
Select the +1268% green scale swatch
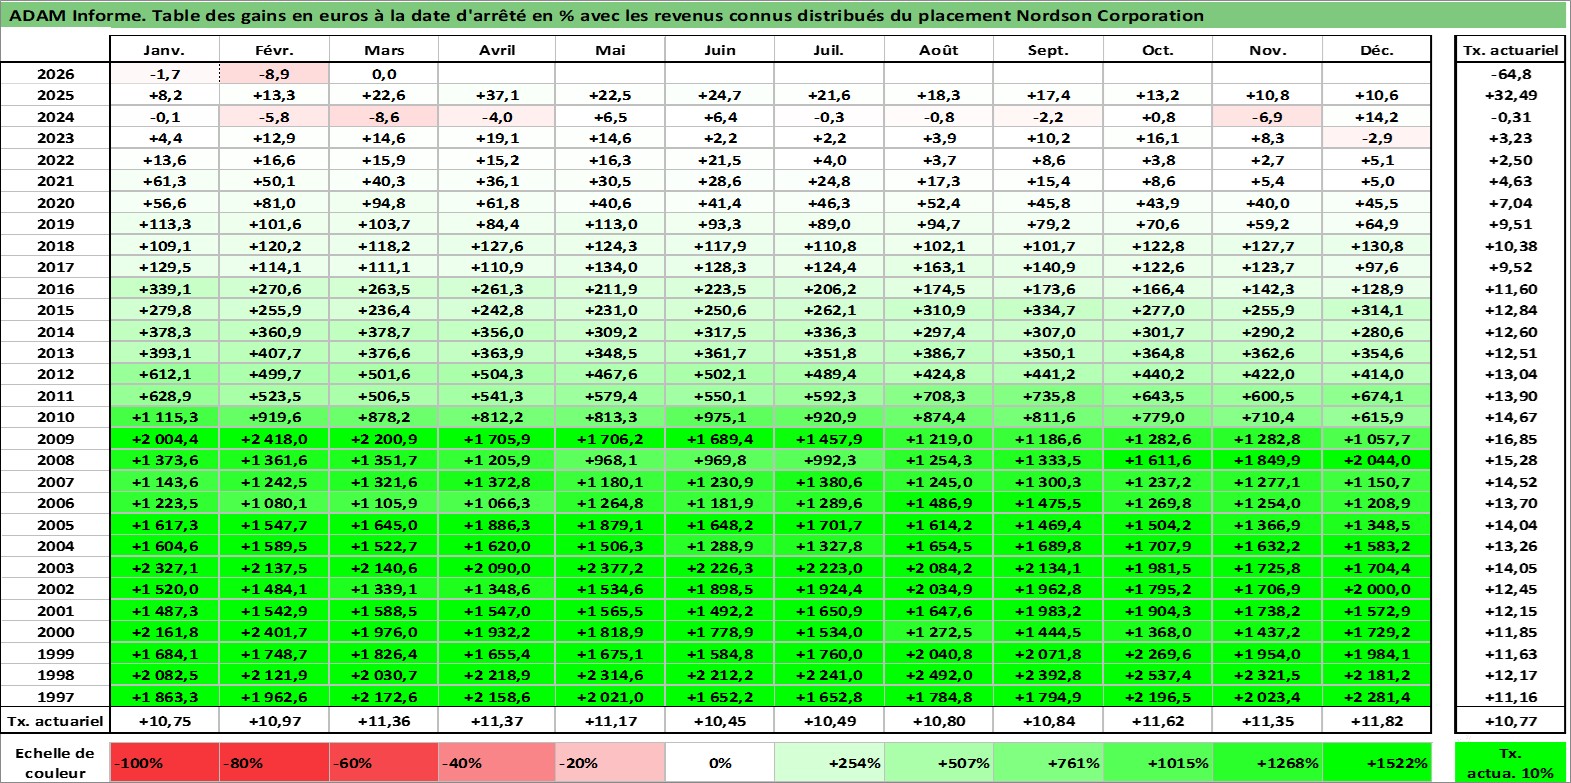click(1267, 762)
